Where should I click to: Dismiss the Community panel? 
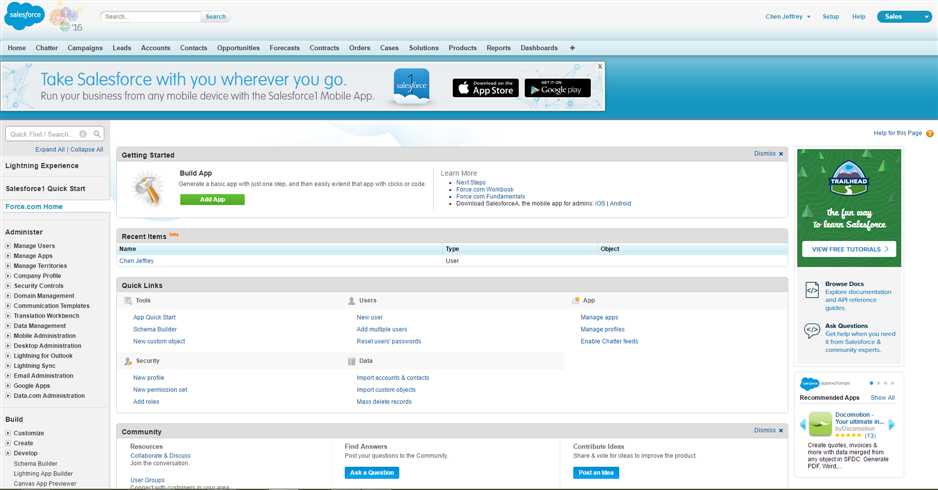pyautogui.click(x=768, y=430)
